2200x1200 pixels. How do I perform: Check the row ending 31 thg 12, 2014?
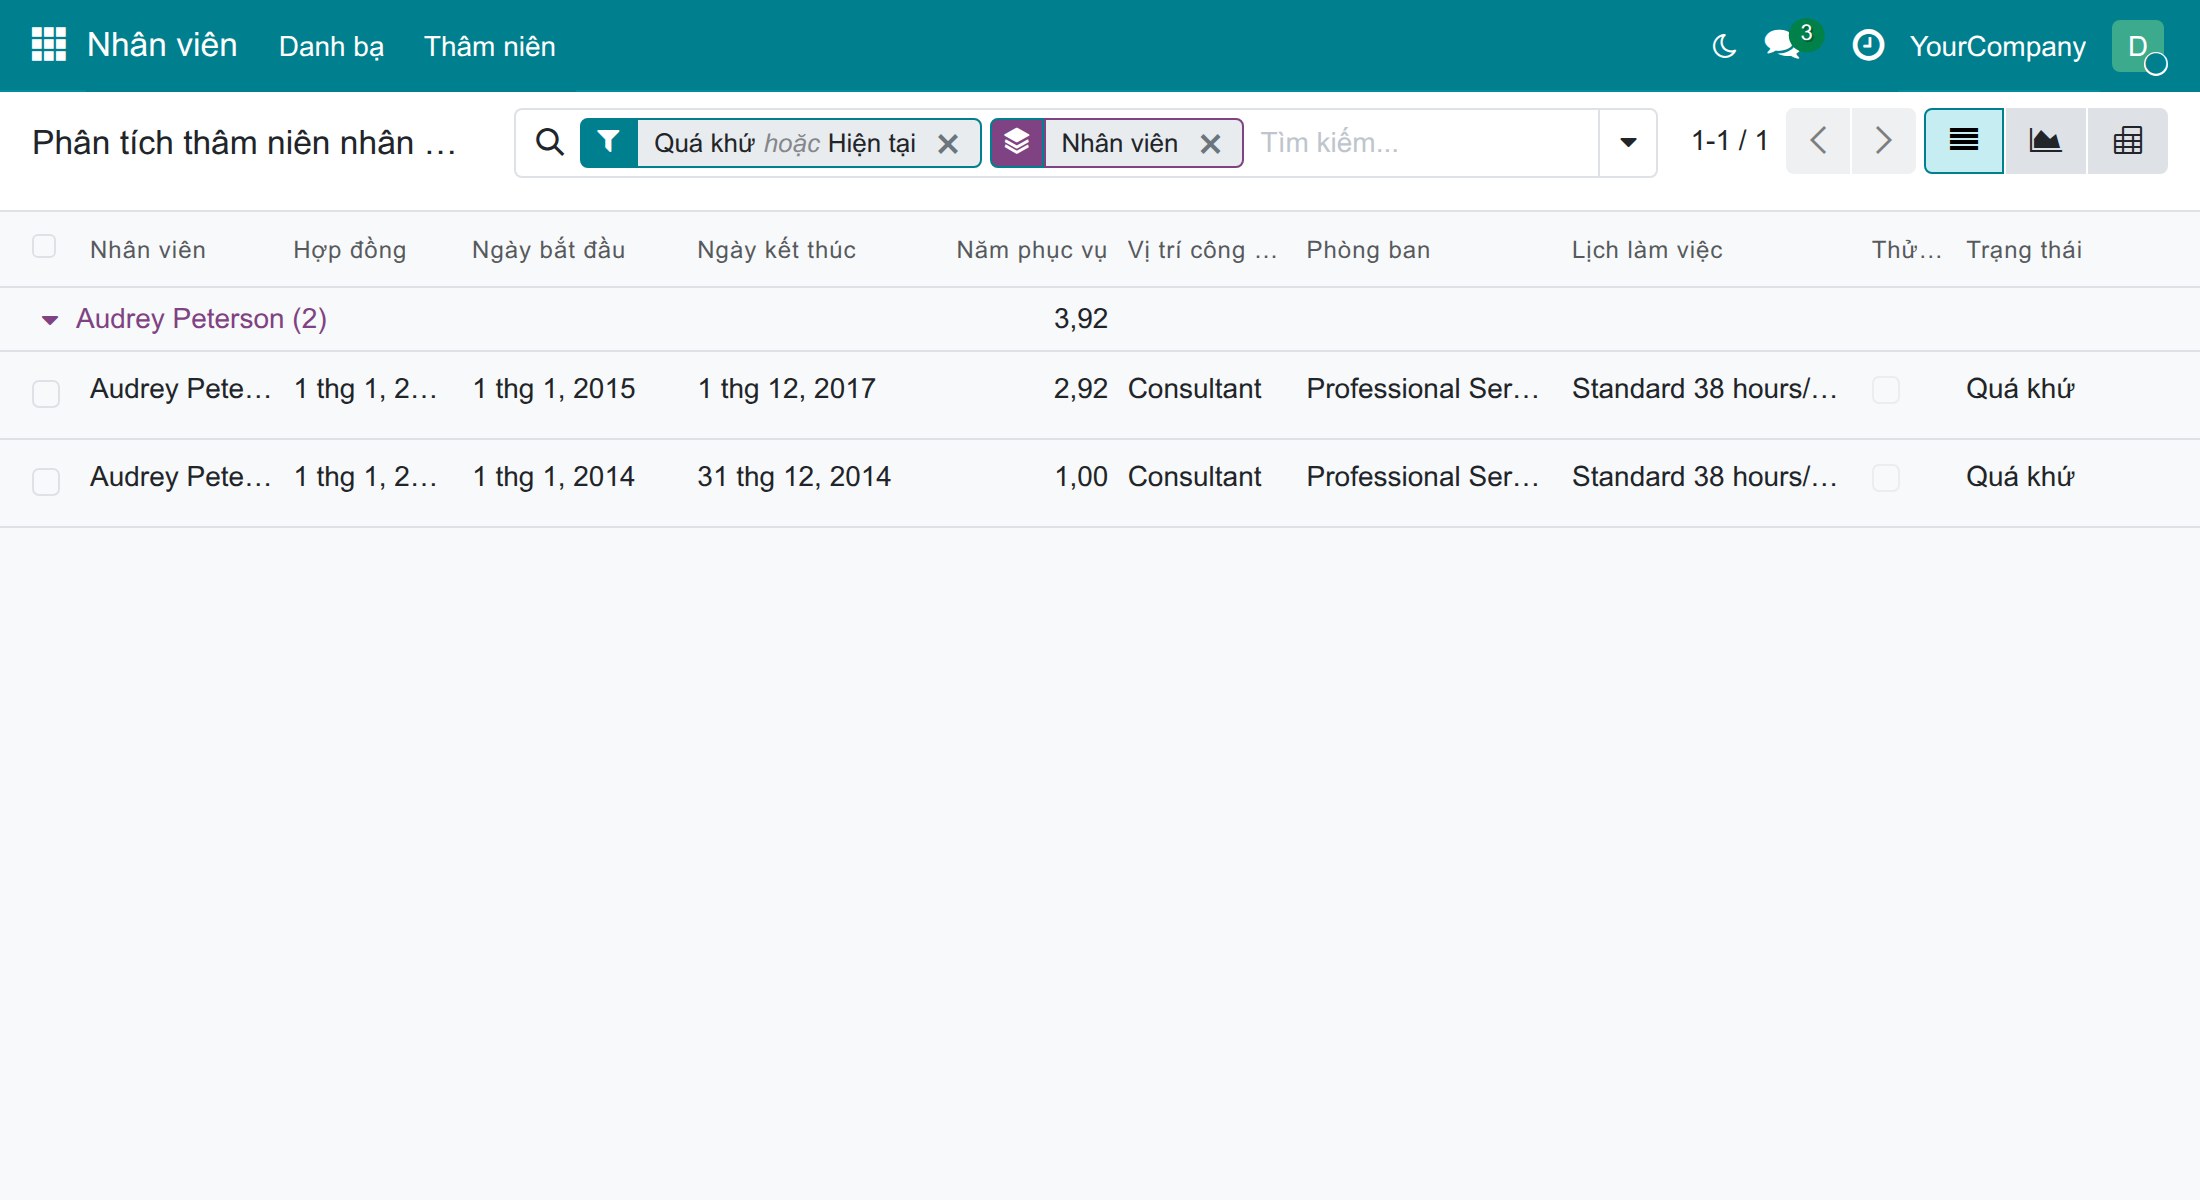click(46, 482)
